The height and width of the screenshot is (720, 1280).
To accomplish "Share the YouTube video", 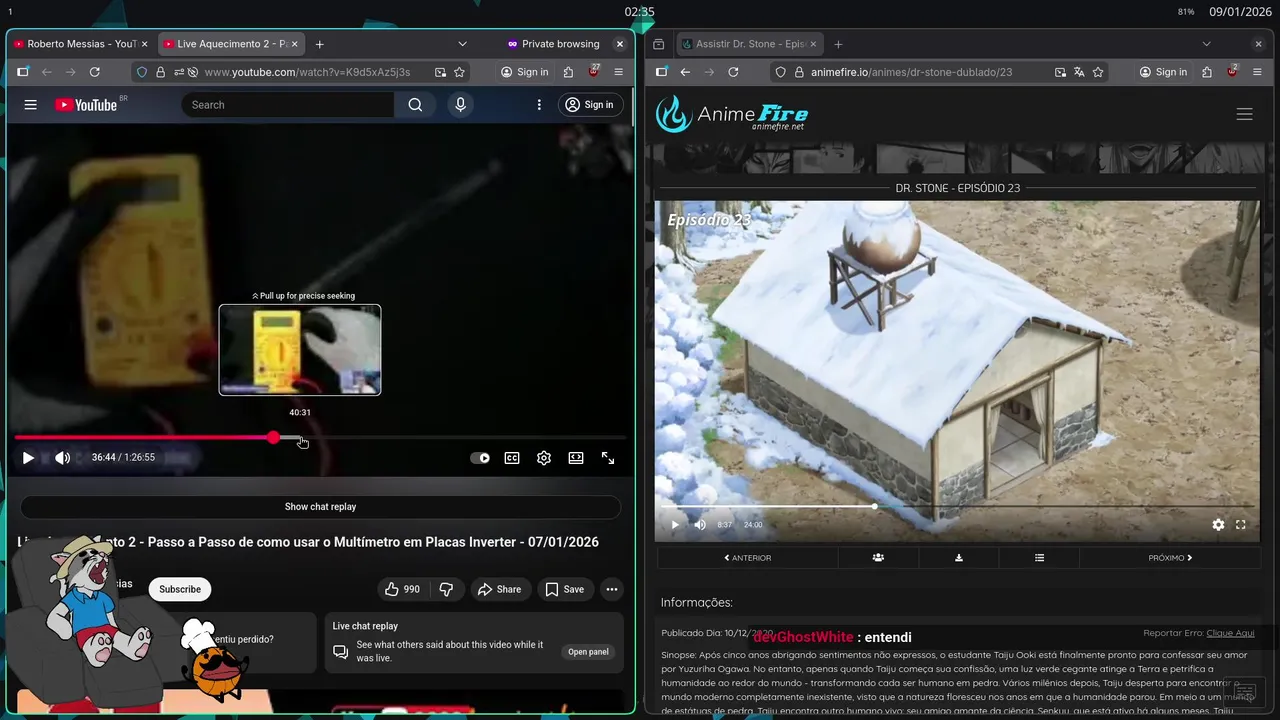I will [x=499, y=589].
